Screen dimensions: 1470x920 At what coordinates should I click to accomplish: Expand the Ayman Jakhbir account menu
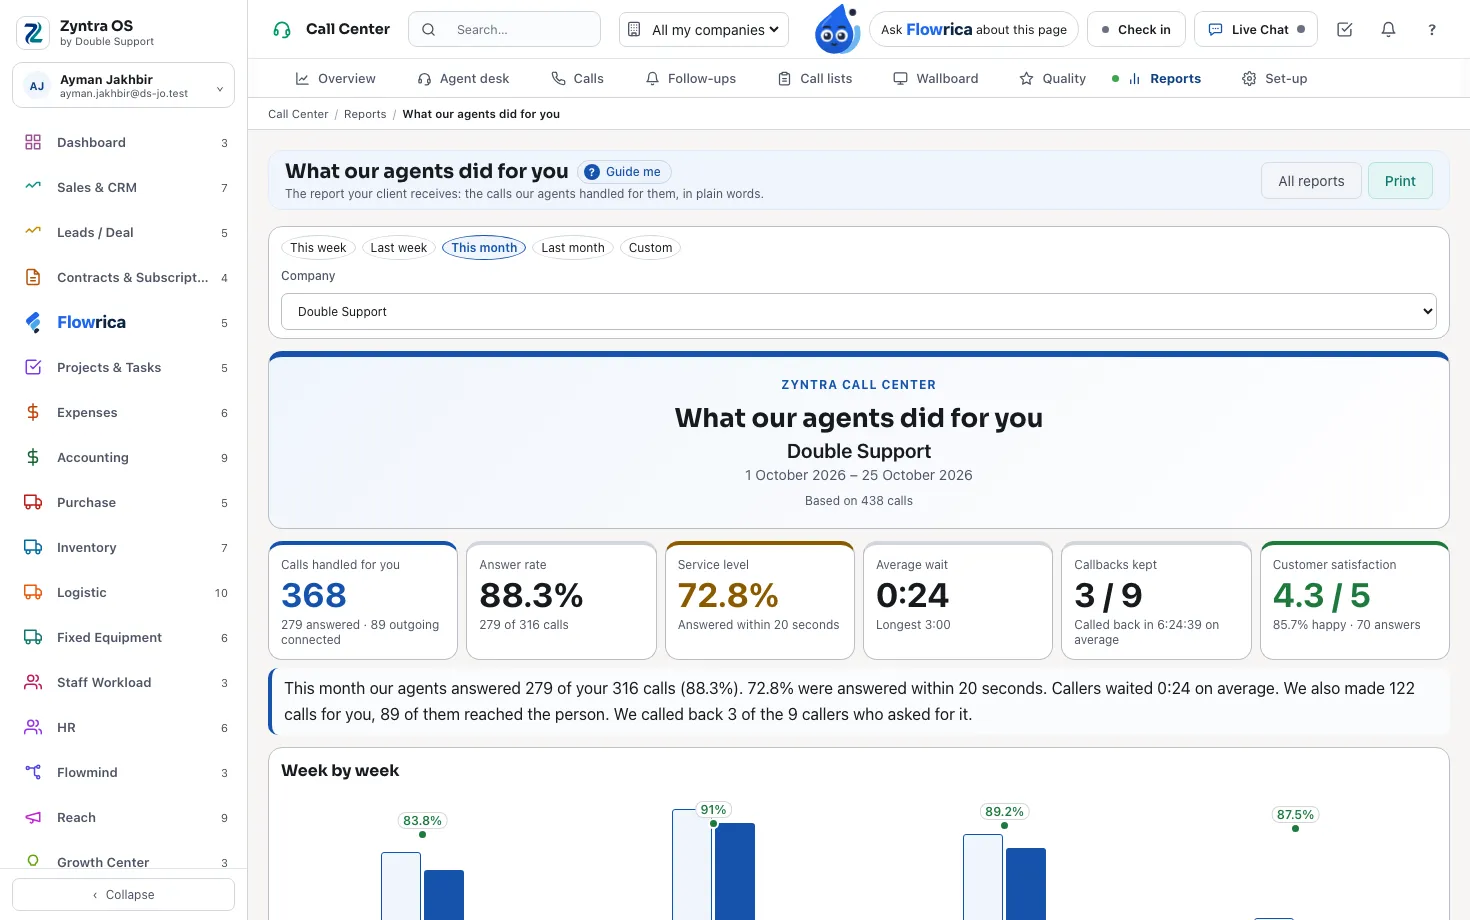(123, 86)
